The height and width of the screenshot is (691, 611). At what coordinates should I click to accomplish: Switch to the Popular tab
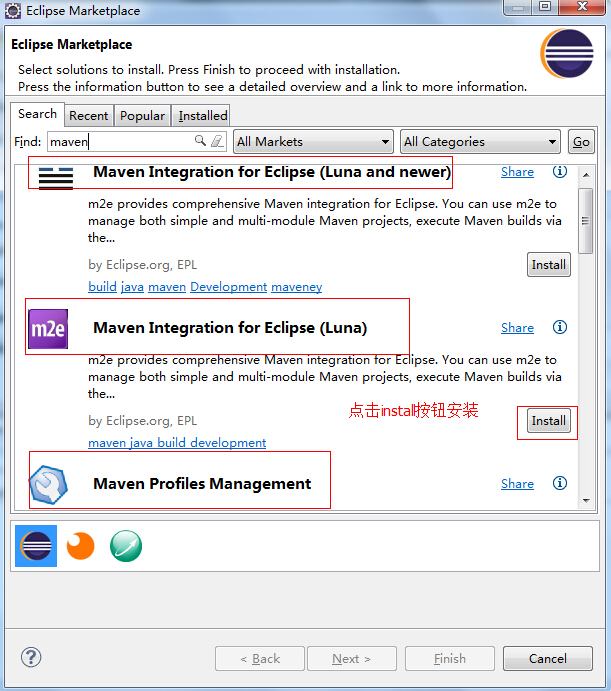[x=142, y=115]
